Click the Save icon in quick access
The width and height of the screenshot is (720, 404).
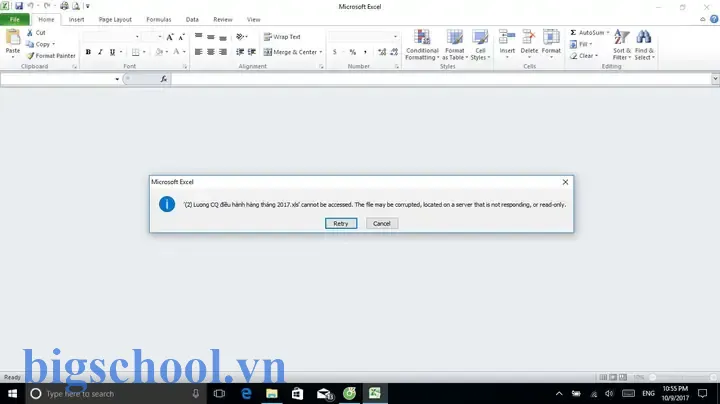tap(19, 6)
